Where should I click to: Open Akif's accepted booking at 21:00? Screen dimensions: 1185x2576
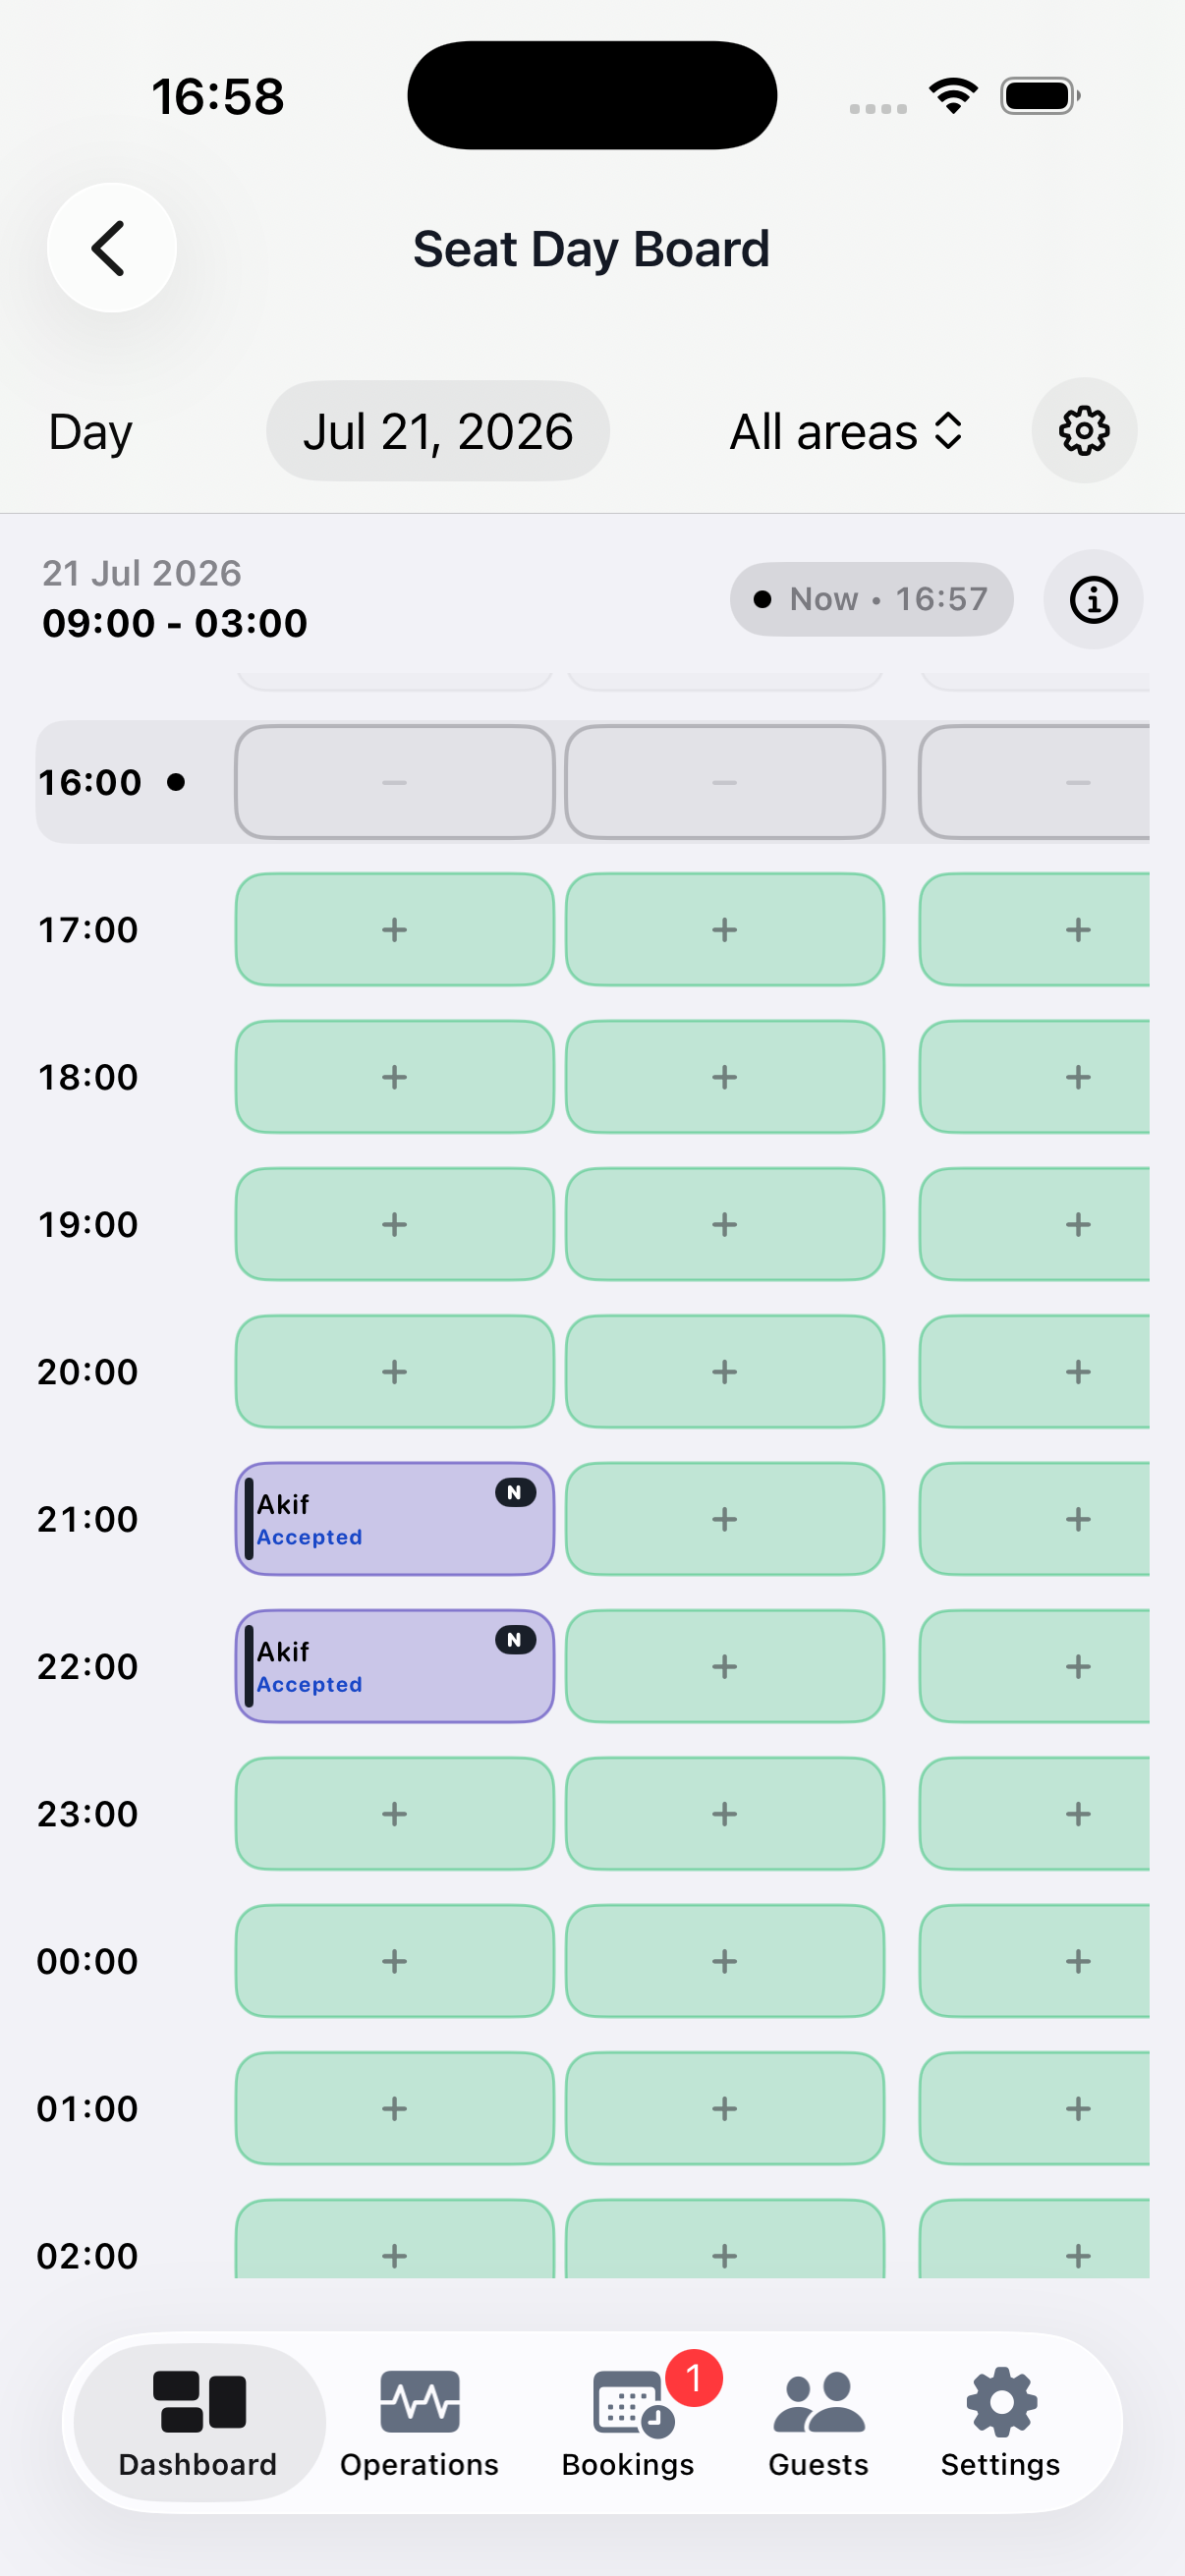tap(395, 1519)
